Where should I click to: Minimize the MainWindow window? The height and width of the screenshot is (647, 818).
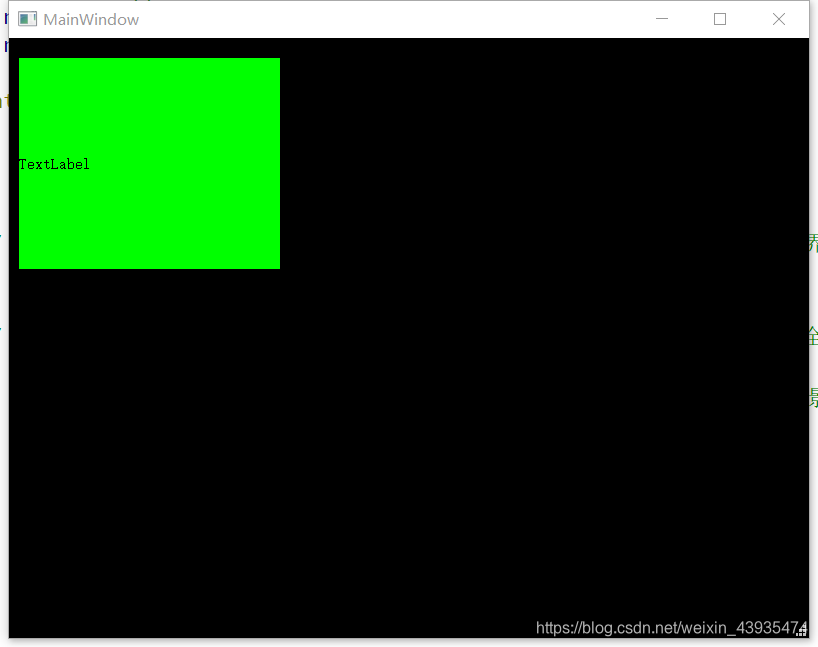[x=661, y=19]
